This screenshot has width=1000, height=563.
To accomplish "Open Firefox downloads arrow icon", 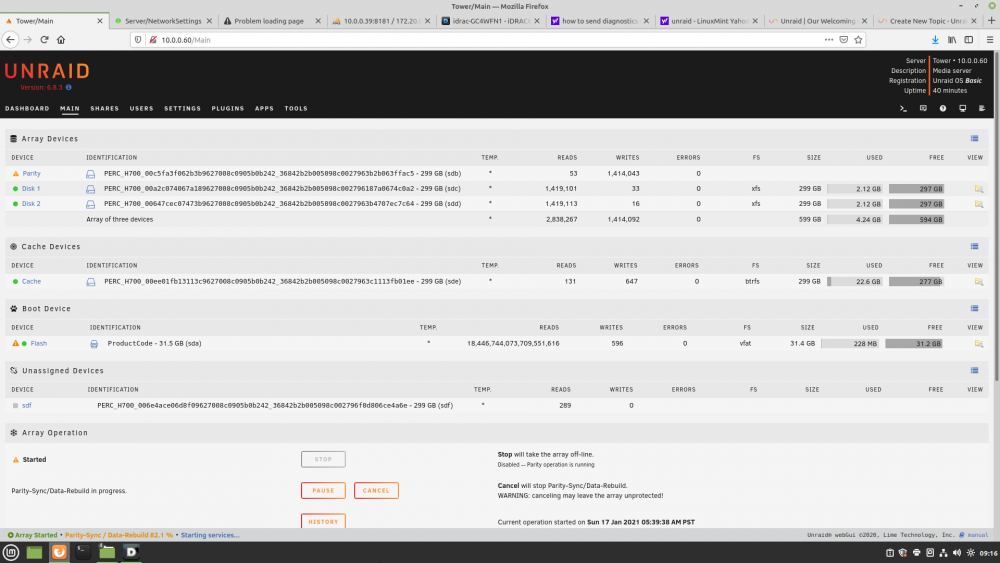I will [935, 40].
